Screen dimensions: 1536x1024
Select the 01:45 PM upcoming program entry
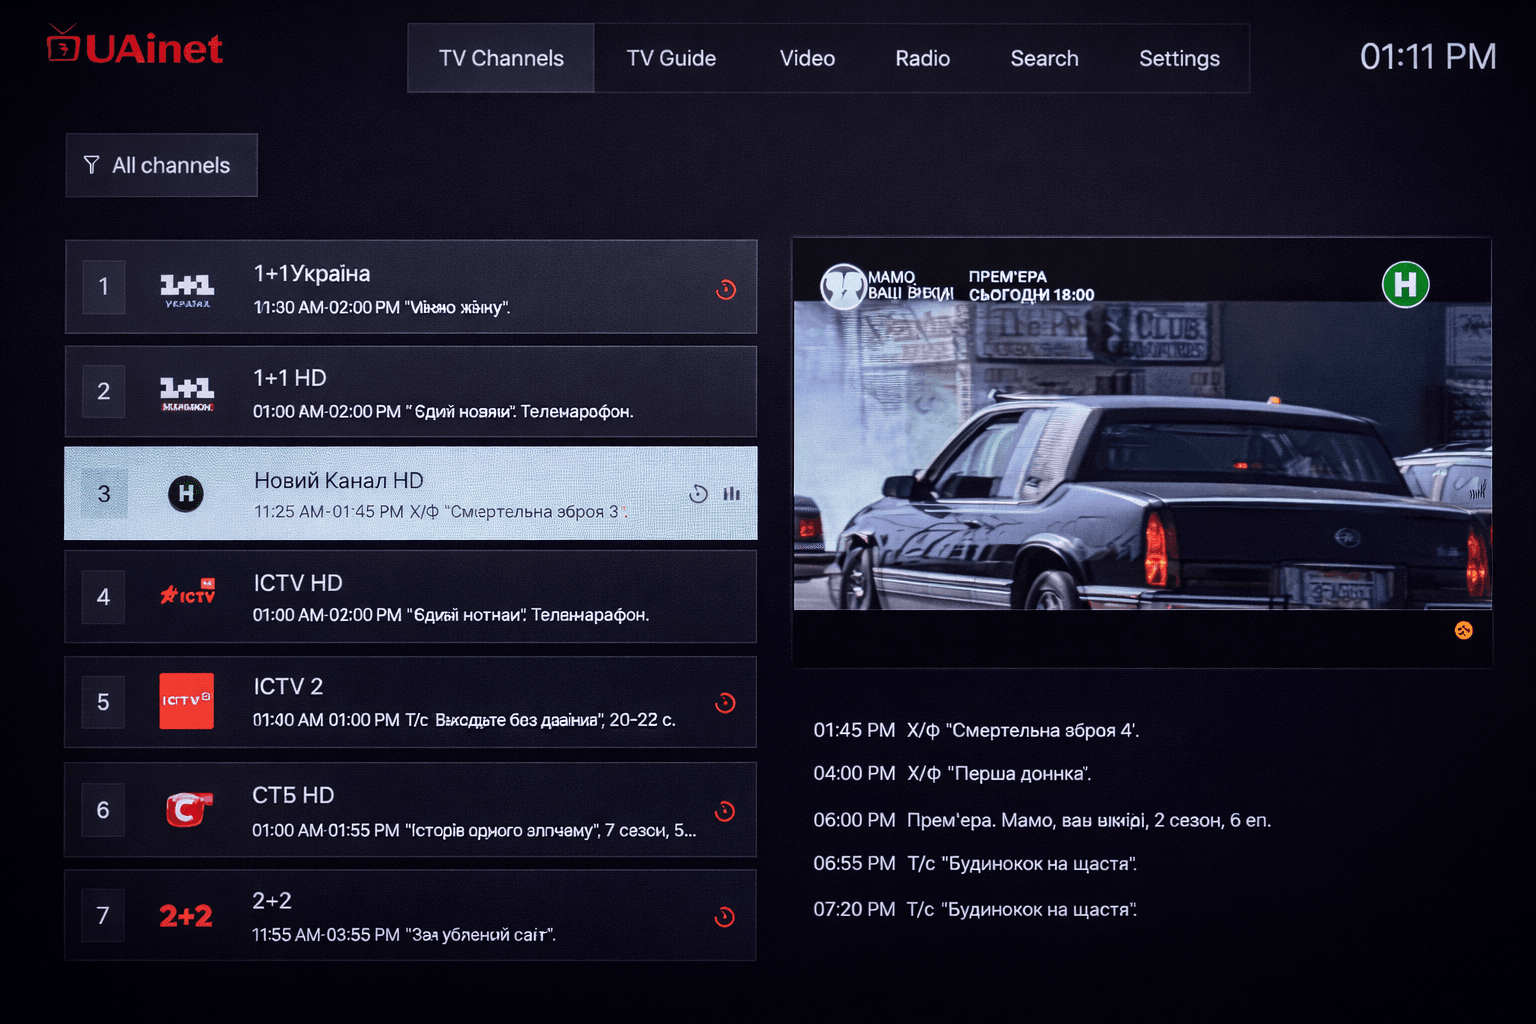(x=976, y=730)
